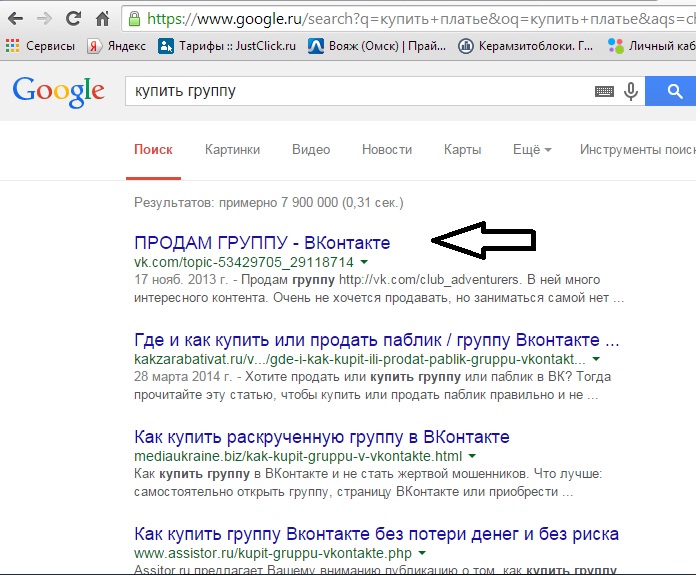Click the Google logo
Screen dimensions: 696x575
(x=59, y=91)
